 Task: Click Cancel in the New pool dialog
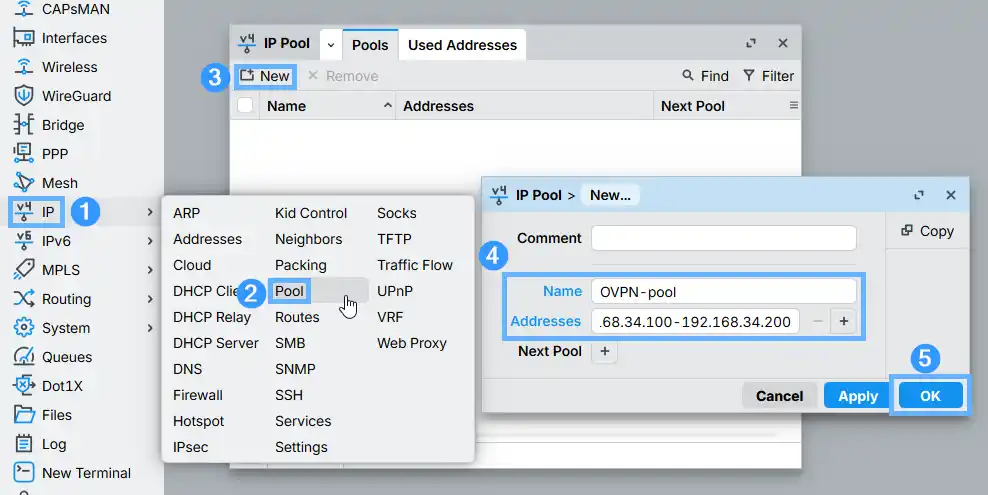tap(779, 395)
